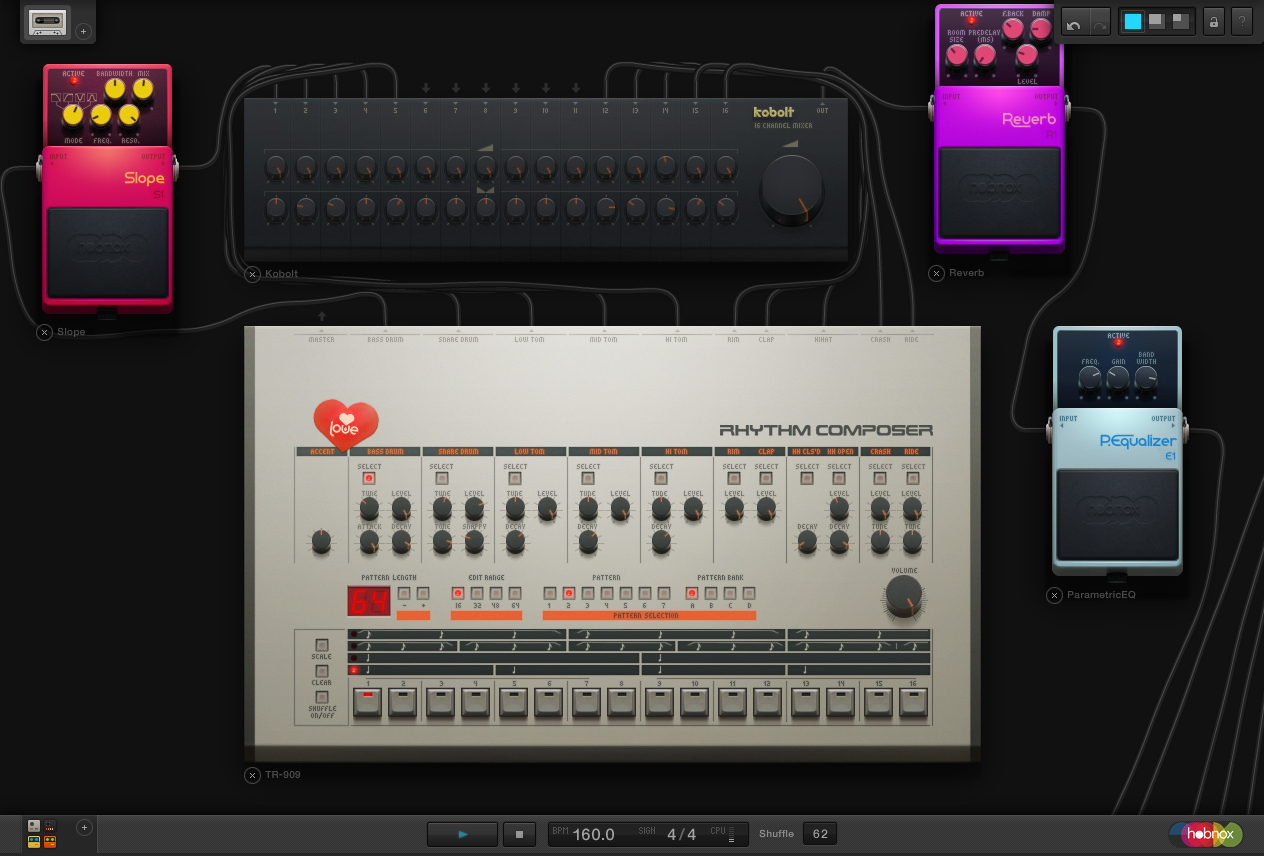
Task: Toggle the Mid Tom select button
Action: point(588,479)
